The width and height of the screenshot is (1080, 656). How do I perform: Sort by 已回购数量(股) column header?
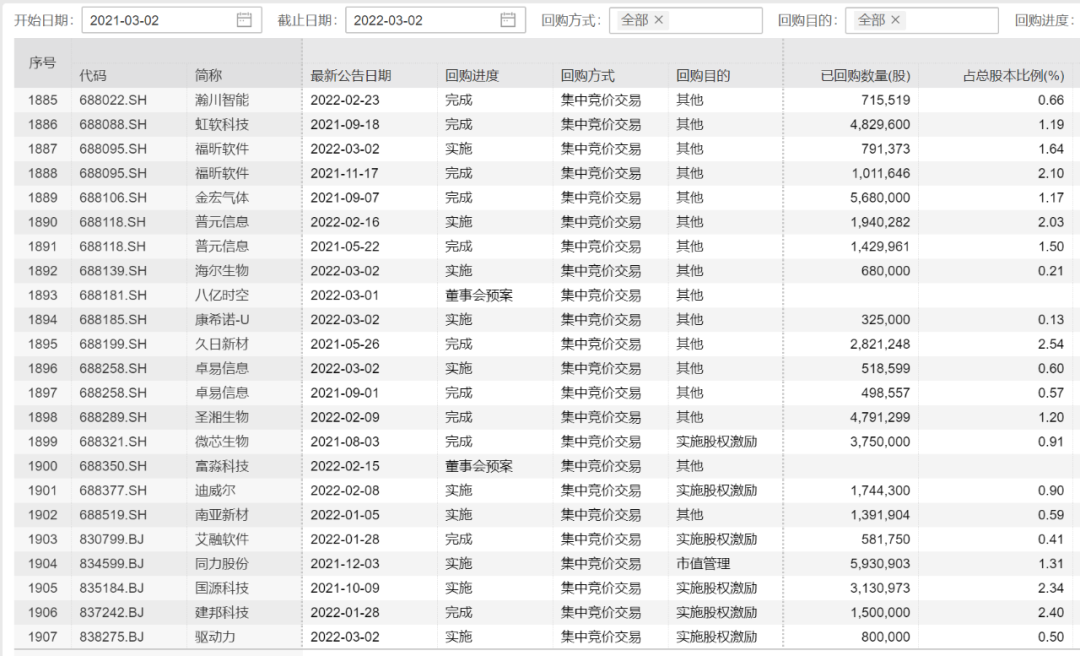pyautogui.click(x=865, y=76)
